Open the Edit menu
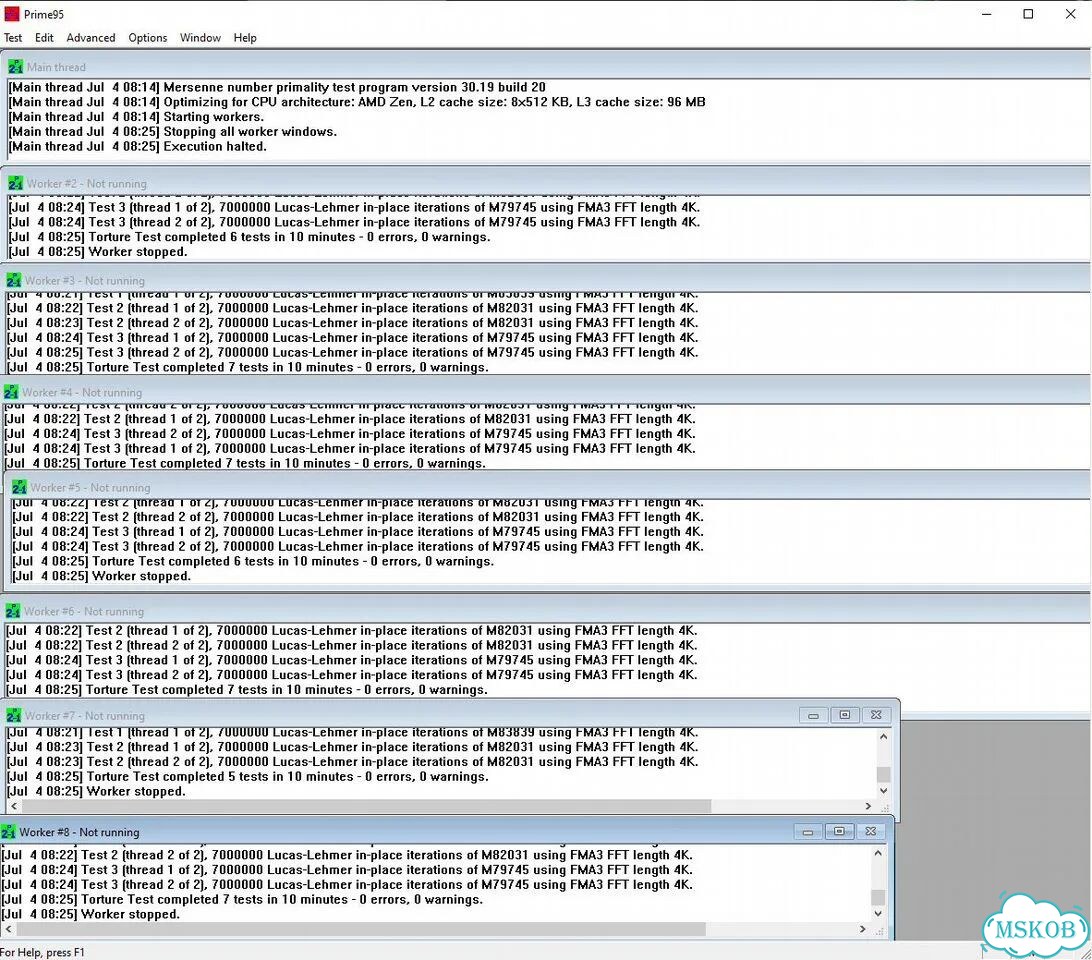 click(x=44, y=38)
